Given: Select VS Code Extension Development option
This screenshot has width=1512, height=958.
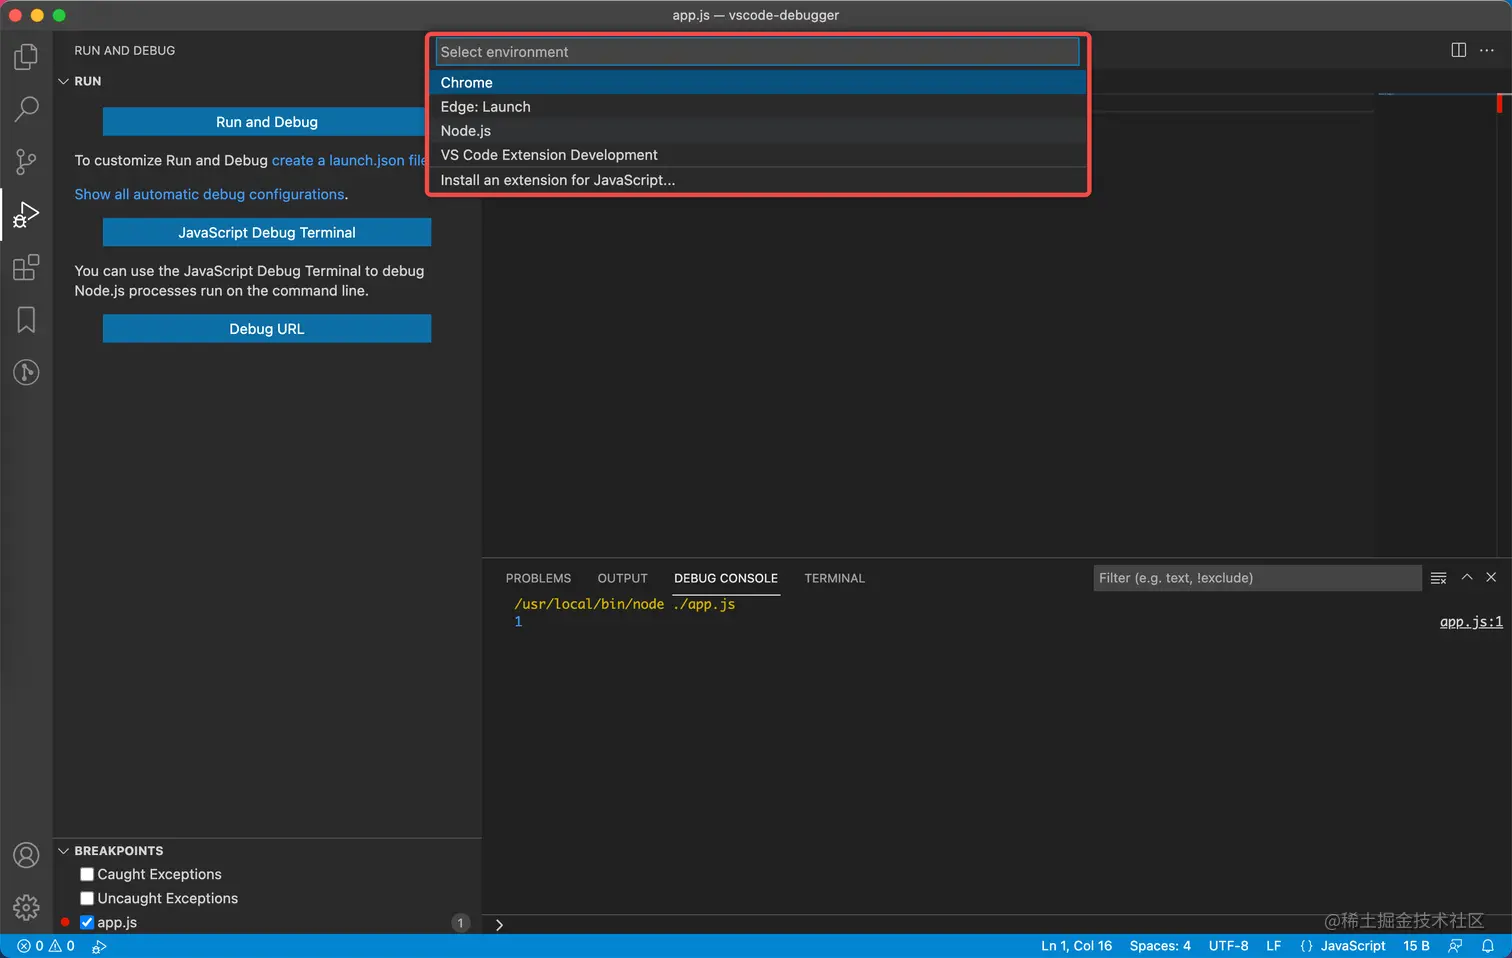Looking at the screenshot, I should [760, 154].
